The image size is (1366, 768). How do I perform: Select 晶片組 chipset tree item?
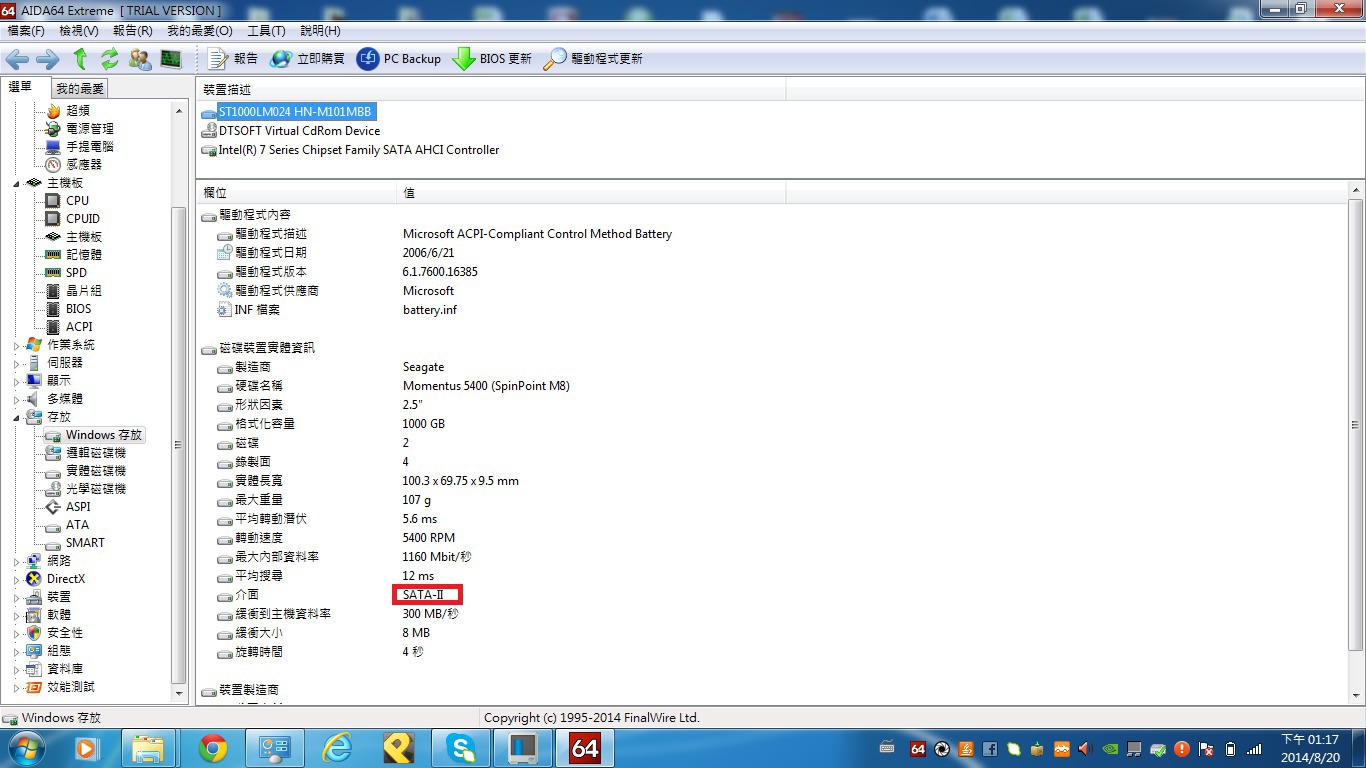(x=84, y=291)
